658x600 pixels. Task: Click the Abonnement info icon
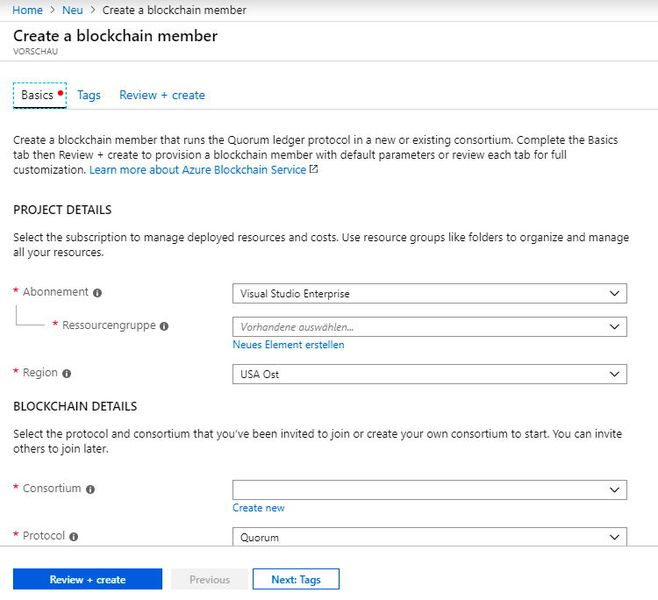tap(97, 293)
